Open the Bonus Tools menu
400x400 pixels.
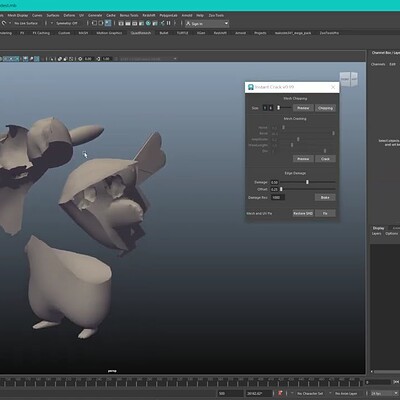129,15
